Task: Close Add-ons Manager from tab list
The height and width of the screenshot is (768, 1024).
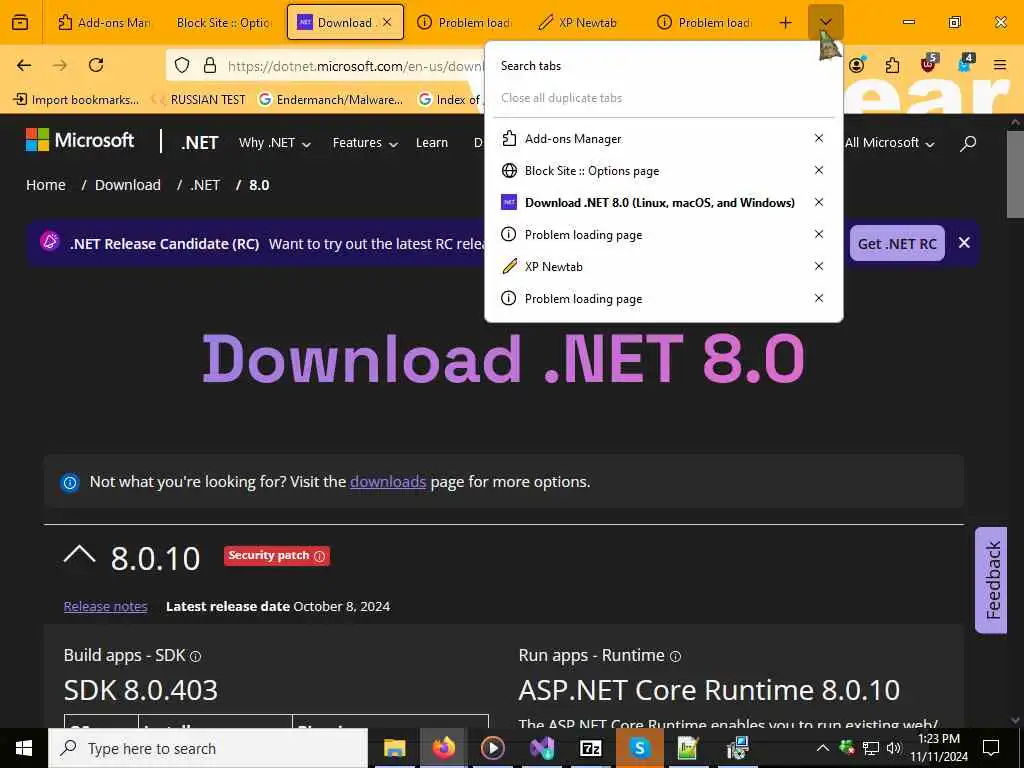Action: tap(819, 138)
